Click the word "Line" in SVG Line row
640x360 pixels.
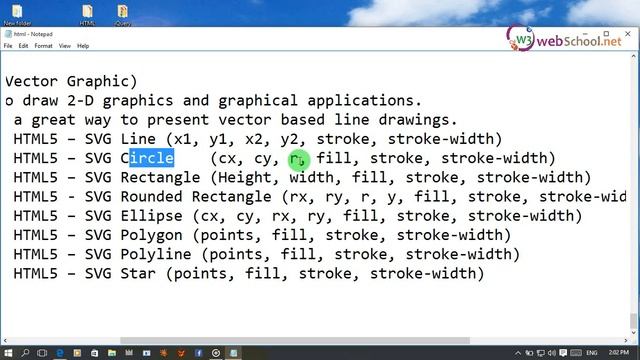[x=138, y=139]
